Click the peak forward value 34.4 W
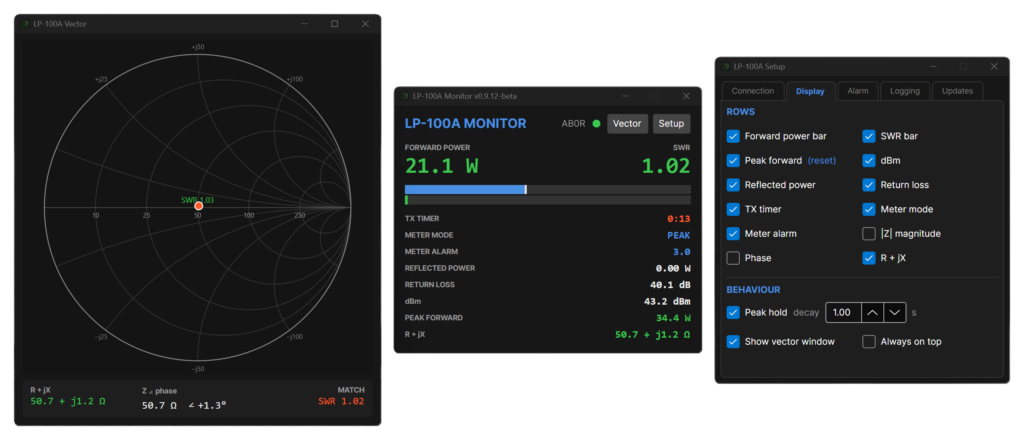Screen dimensions: 1024x440 coord(673,318)
